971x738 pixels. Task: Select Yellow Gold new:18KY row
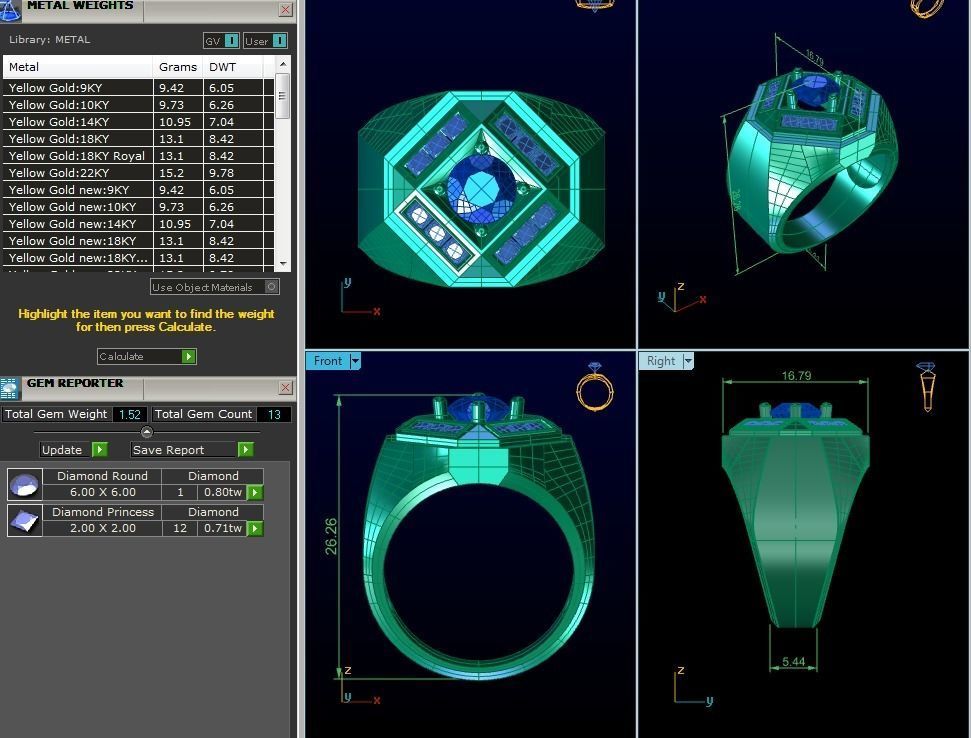tap(139, 241)
